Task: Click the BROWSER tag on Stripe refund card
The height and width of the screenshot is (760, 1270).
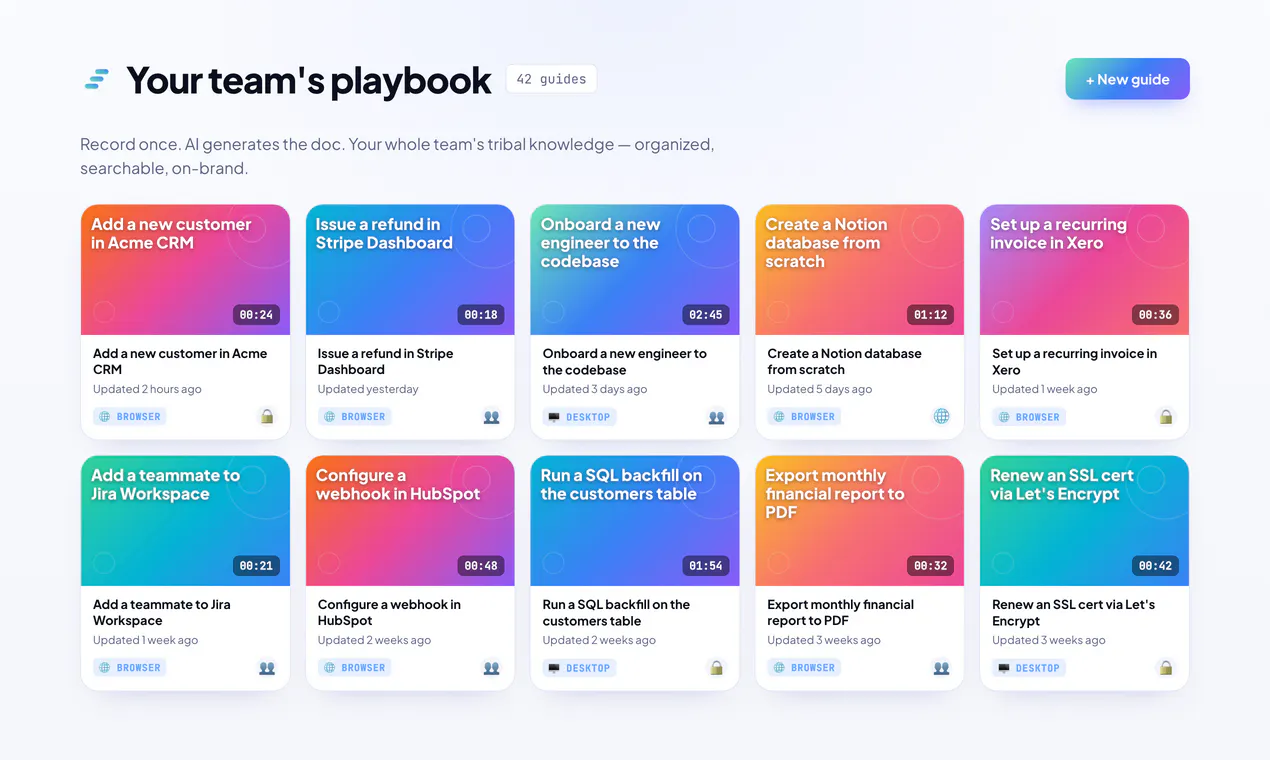Action: (355, 416)
